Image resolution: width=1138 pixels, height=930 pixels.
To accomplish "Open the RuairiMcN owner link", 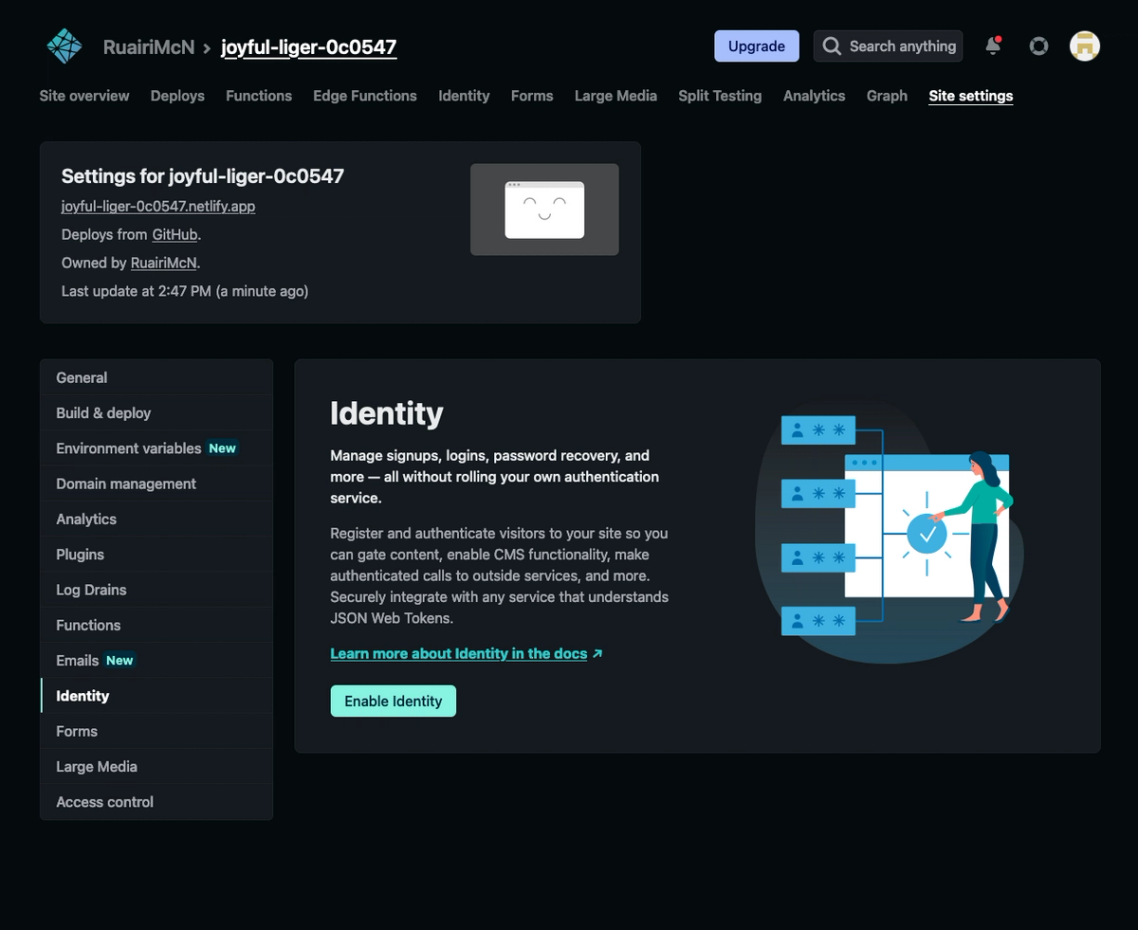I will (x=163, y=263).
